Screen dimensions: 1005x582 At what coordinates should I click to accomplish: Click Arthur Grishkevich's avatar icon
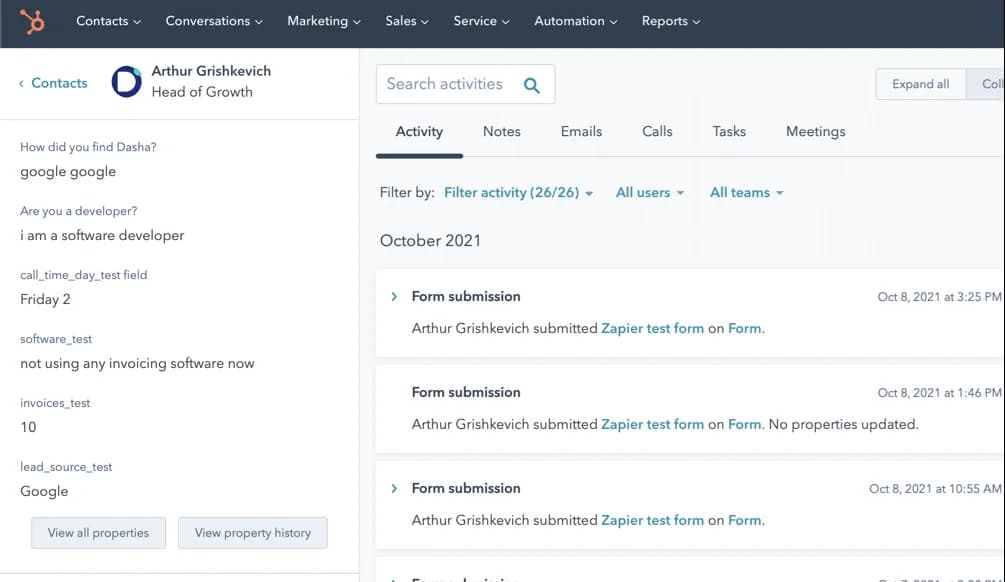126,81
